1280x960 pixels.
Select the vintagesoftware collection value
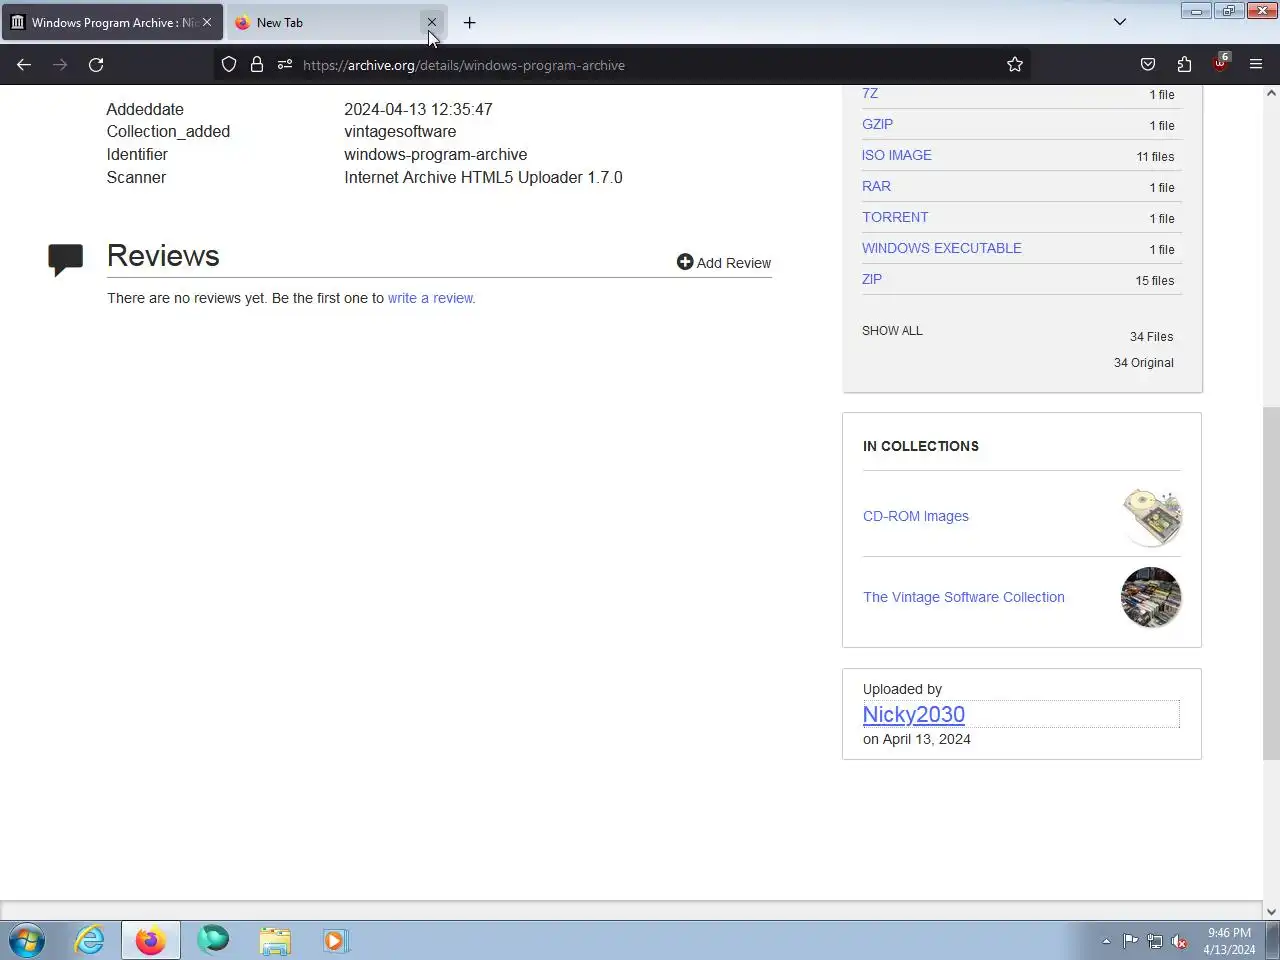tap(400, 131)
